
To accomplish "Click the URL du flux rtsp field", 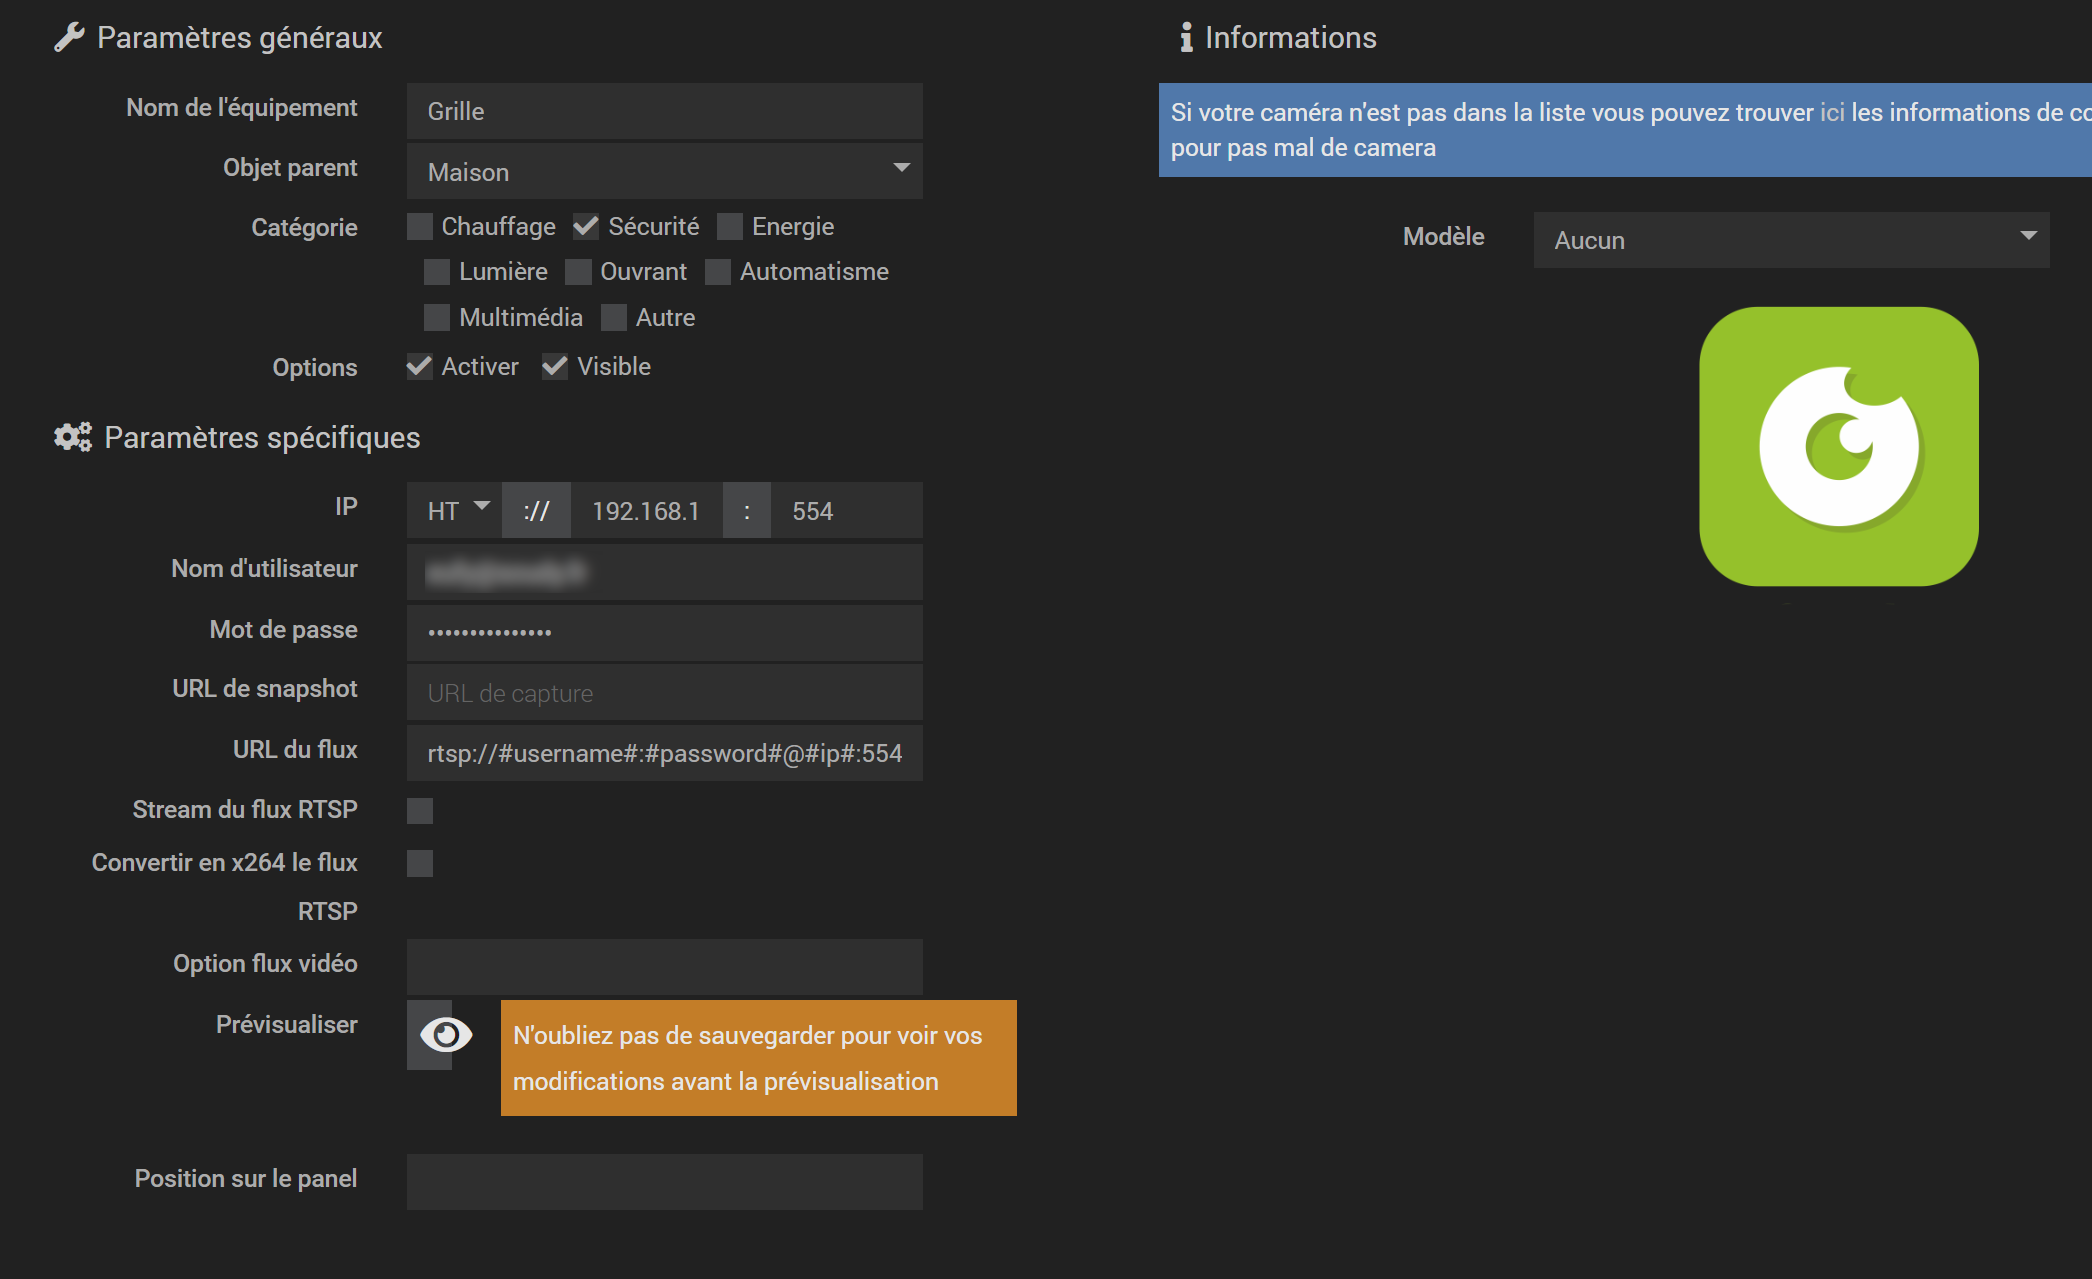I will click(x=665, y=753).
